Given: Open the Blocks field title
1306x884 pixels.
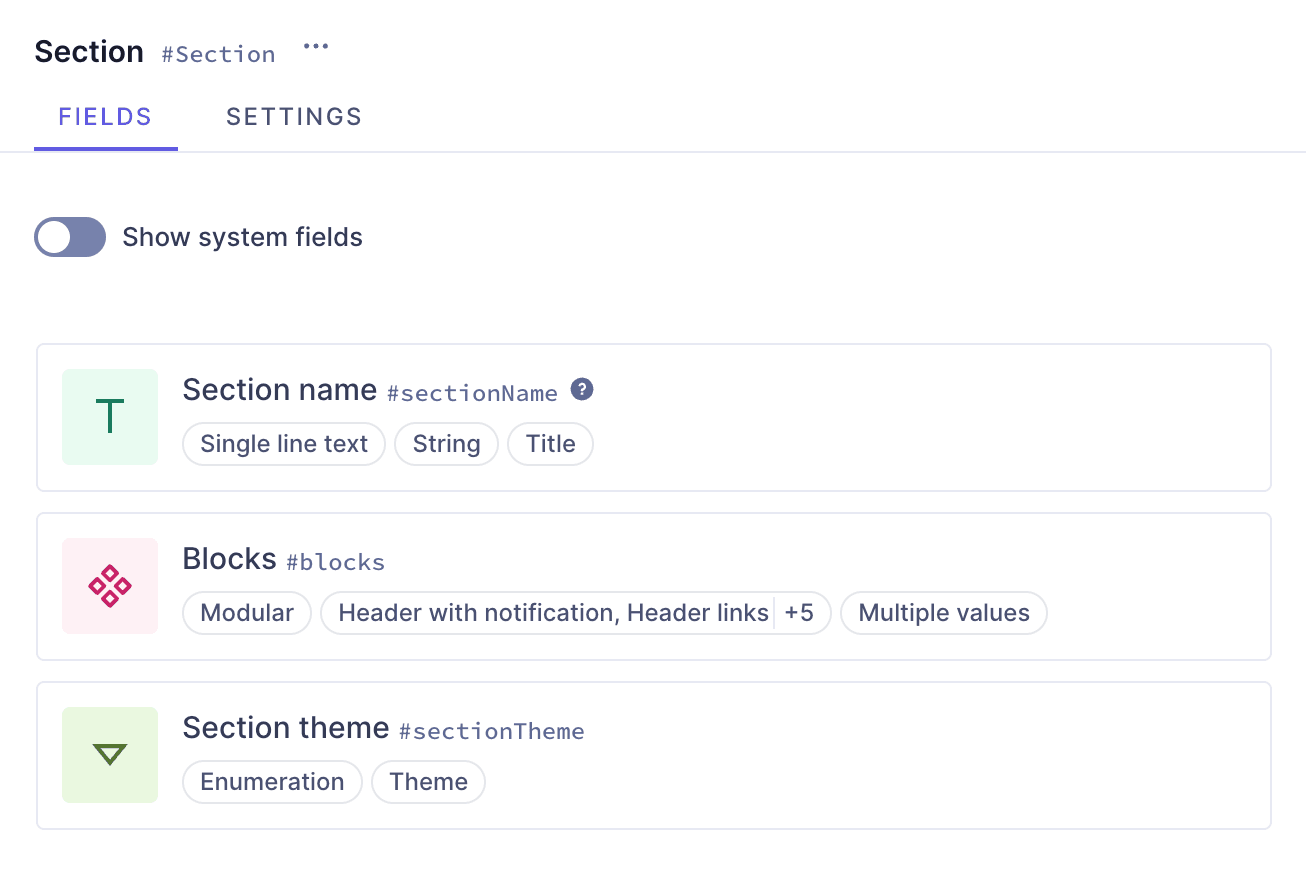Looking at the screenshot, I should pyautogui.click(x=229, y=559).
